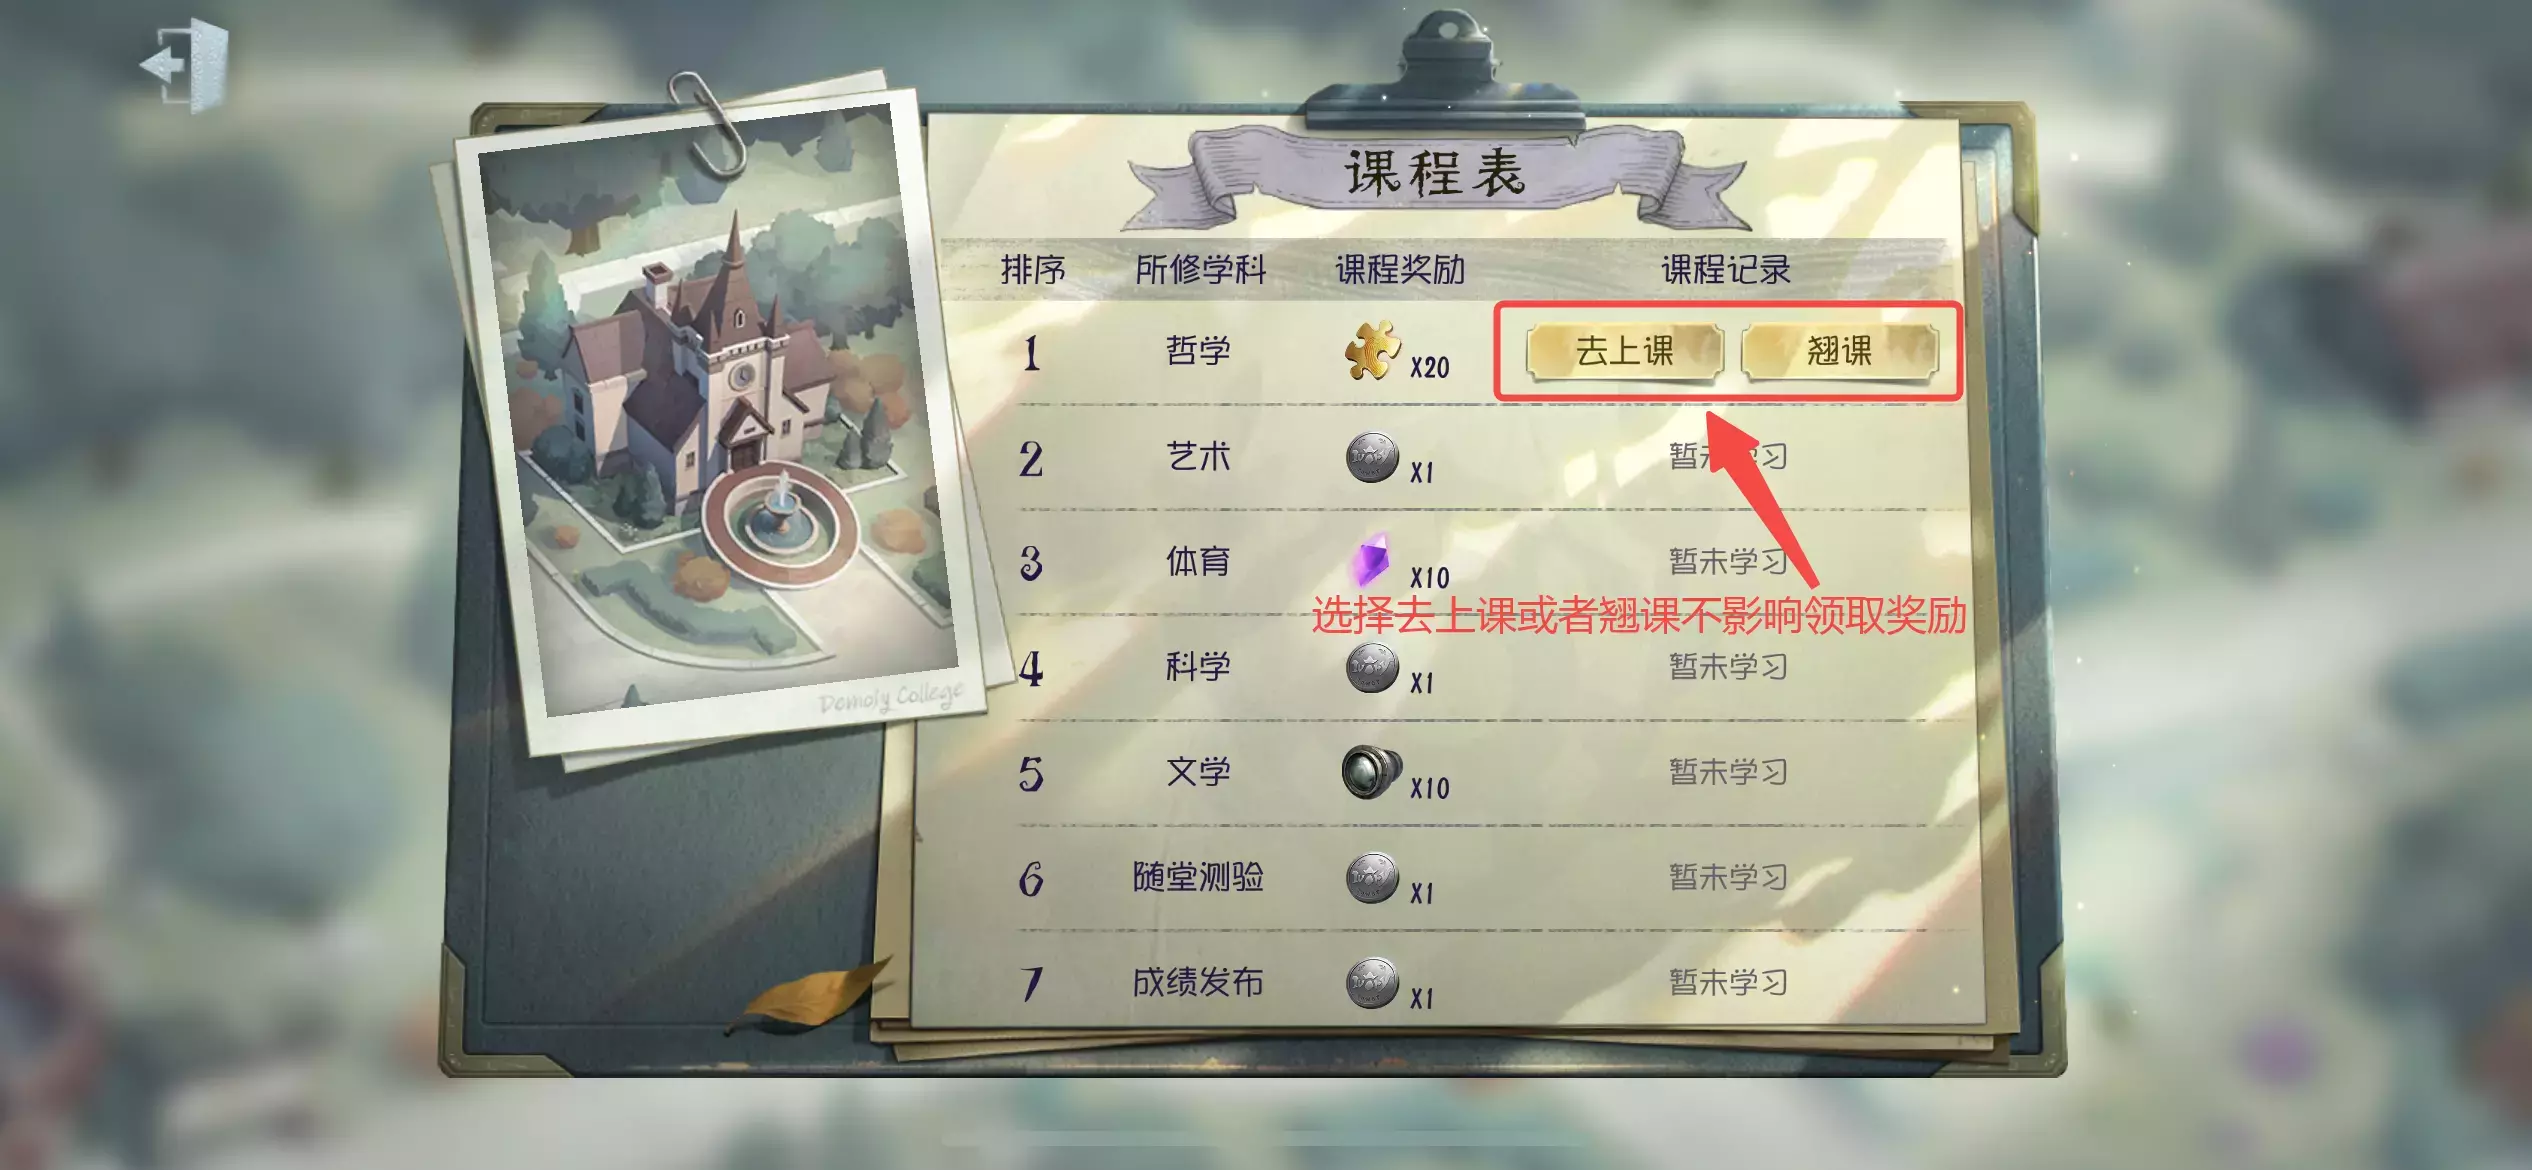Tap the golden puzzle piece reward
This screenshot has height=1170, width=2532.
1372,350
